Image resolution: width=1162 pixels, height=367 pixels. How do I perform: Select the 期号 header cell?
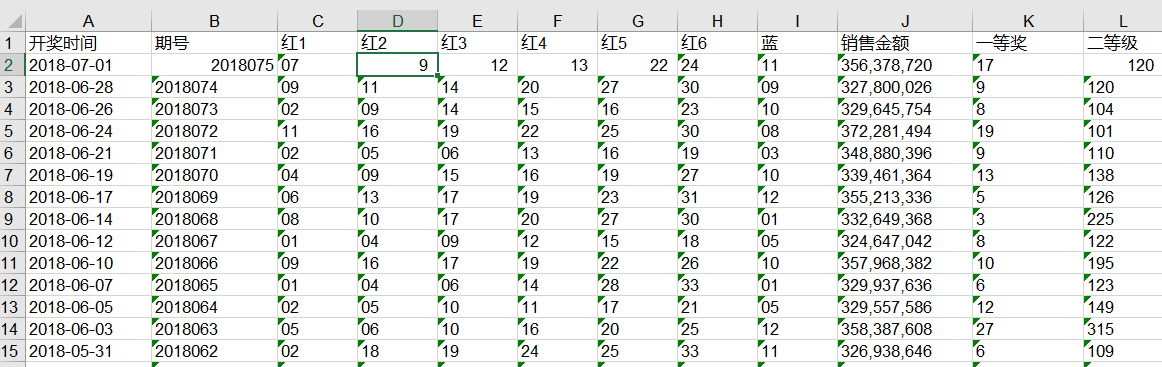(x=214, y=43)
